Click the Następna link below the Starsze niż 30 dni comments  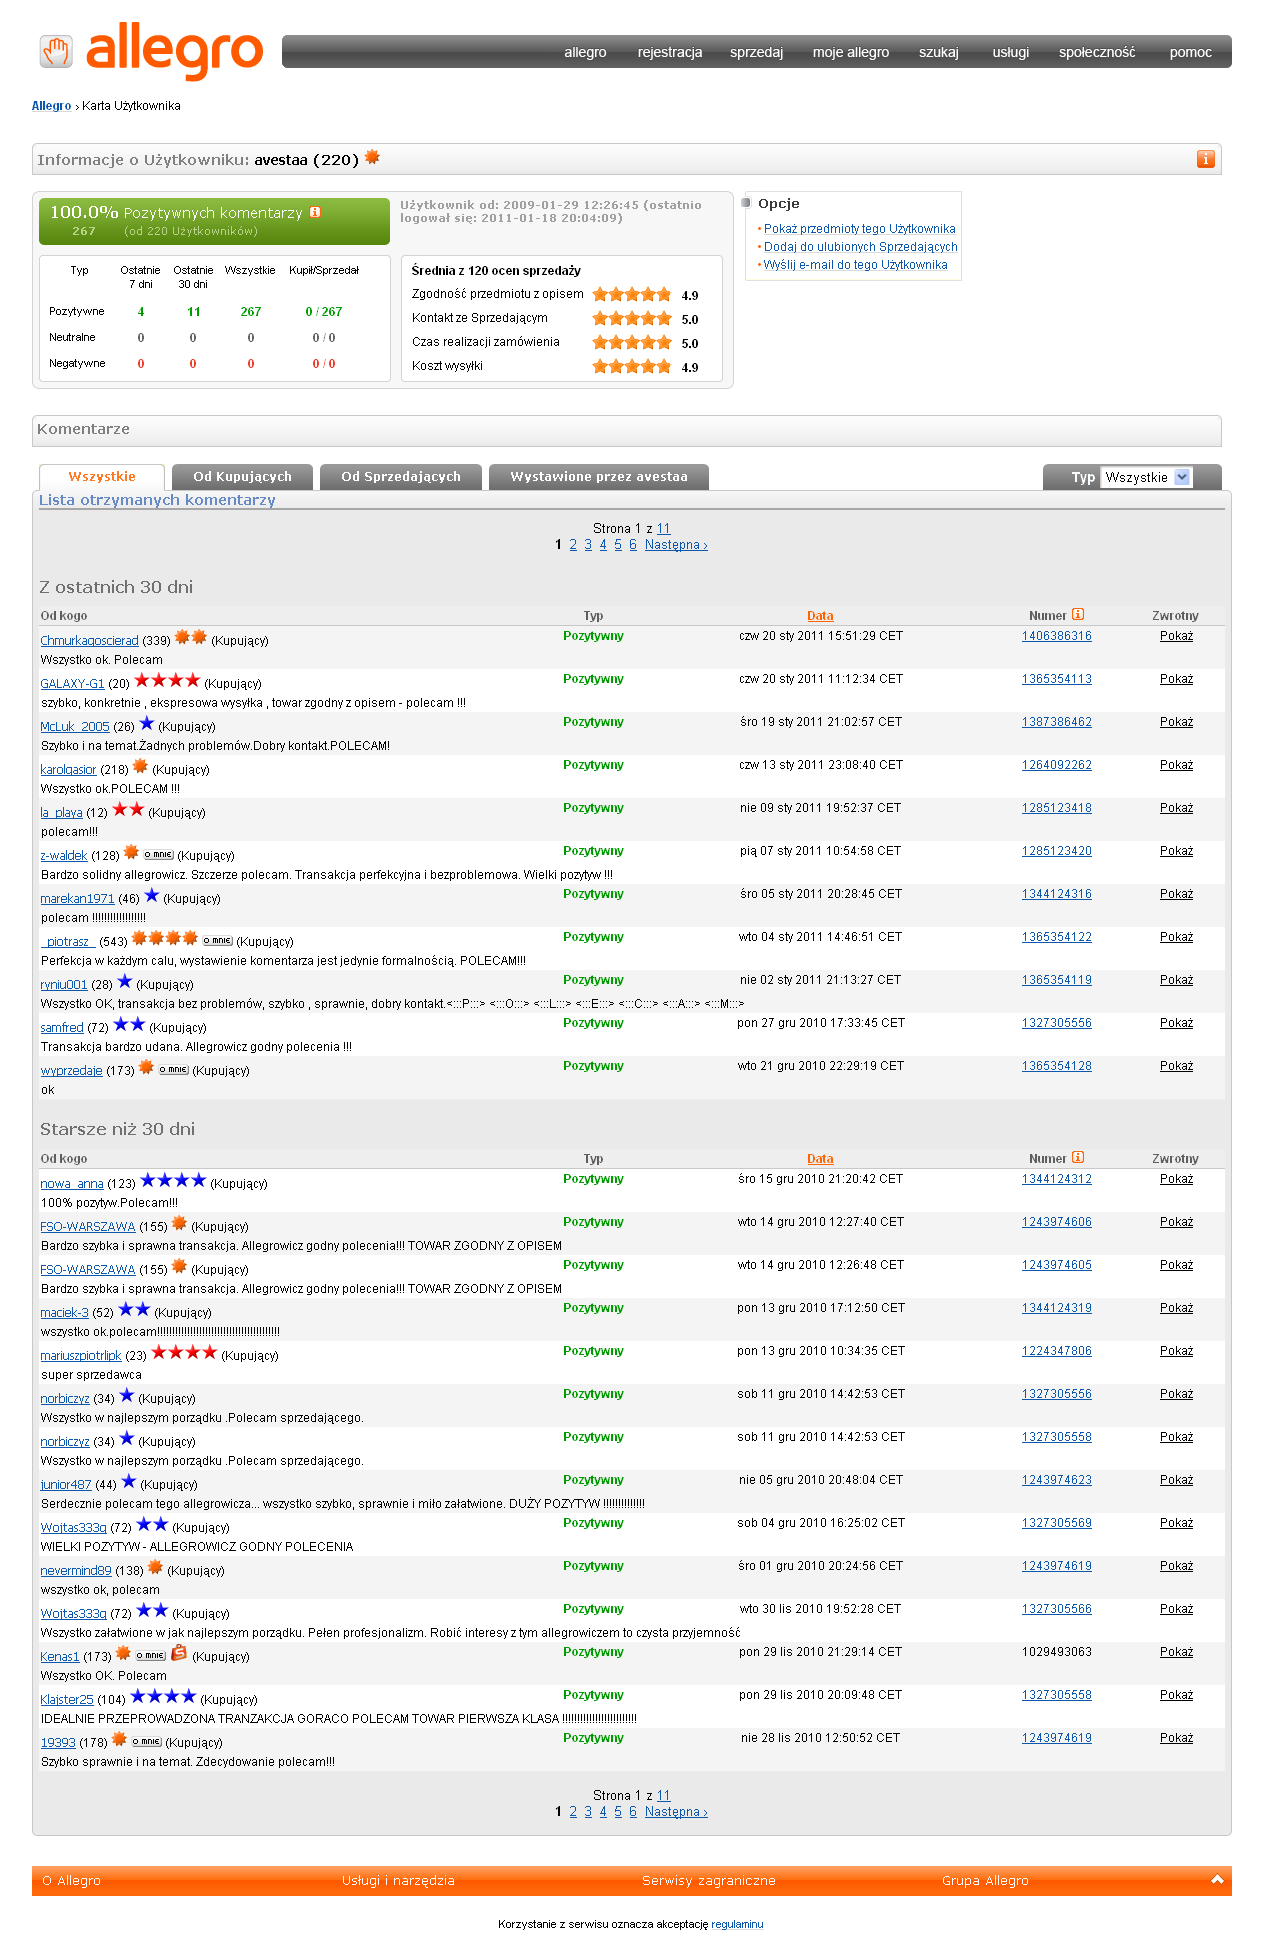(676, 1812)
